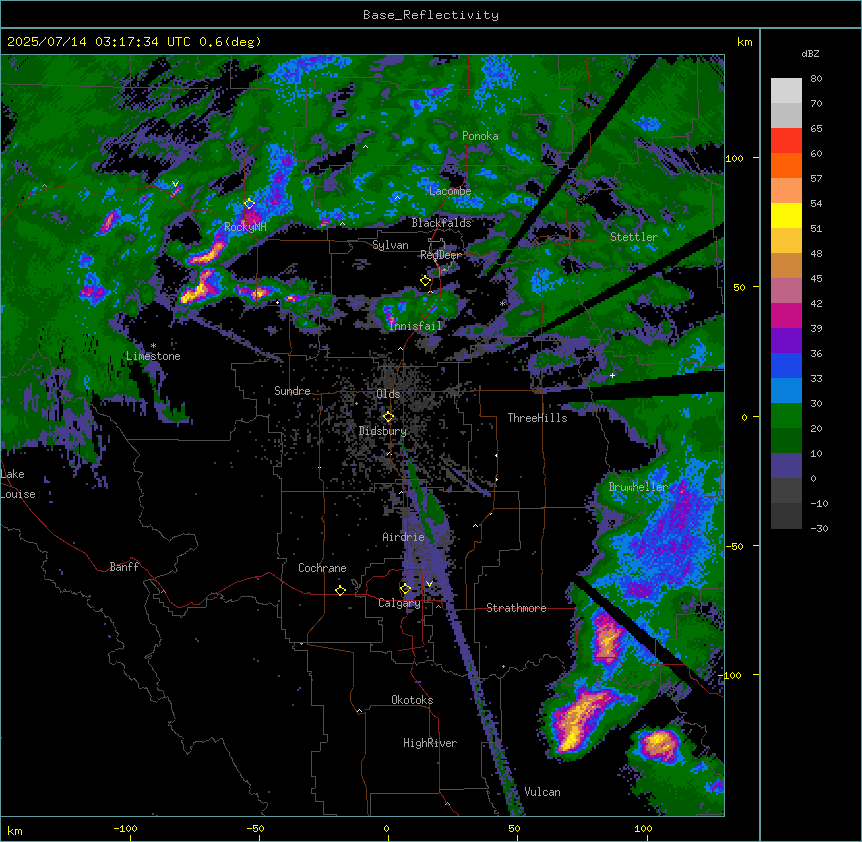
Task: Click the blue swatch between 36 and 33 dBZ
Action: pos(786,366)
